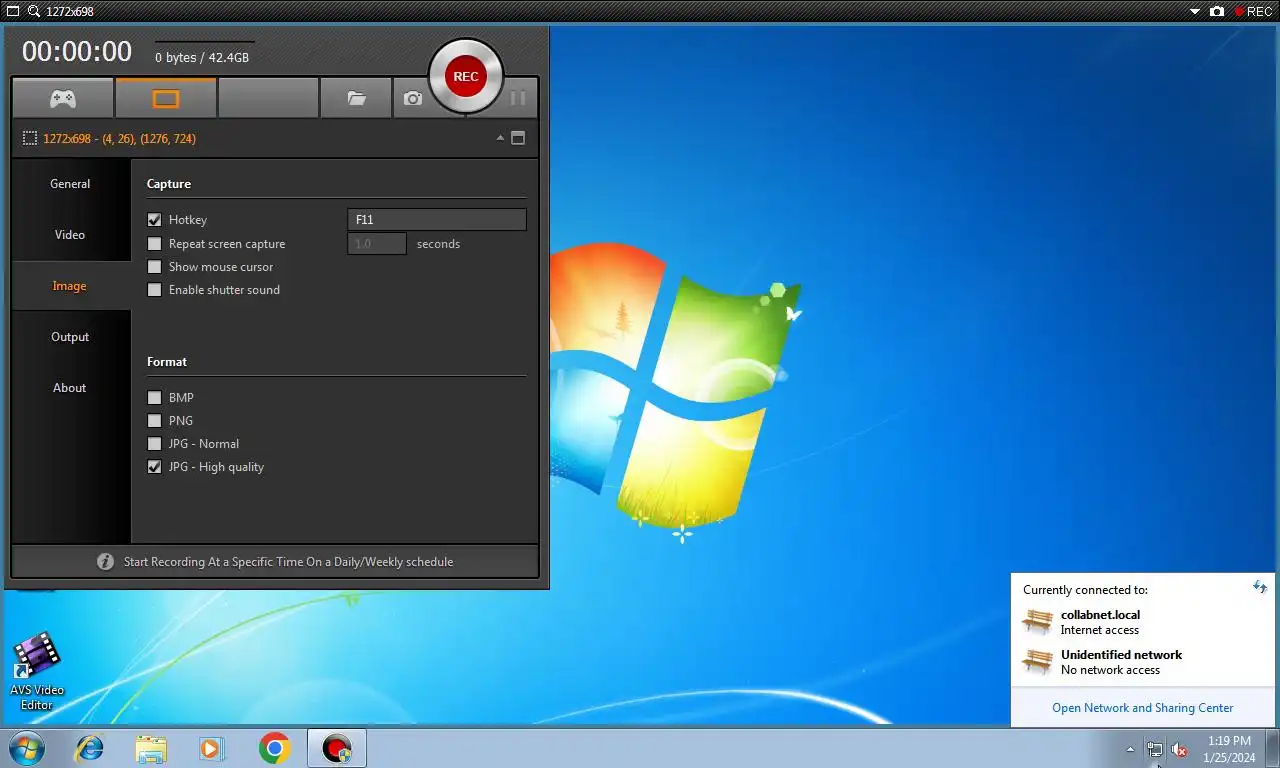Click the fullscreen rectangle icon in capture bar
1280x768 pixels.
coord(13,11)
